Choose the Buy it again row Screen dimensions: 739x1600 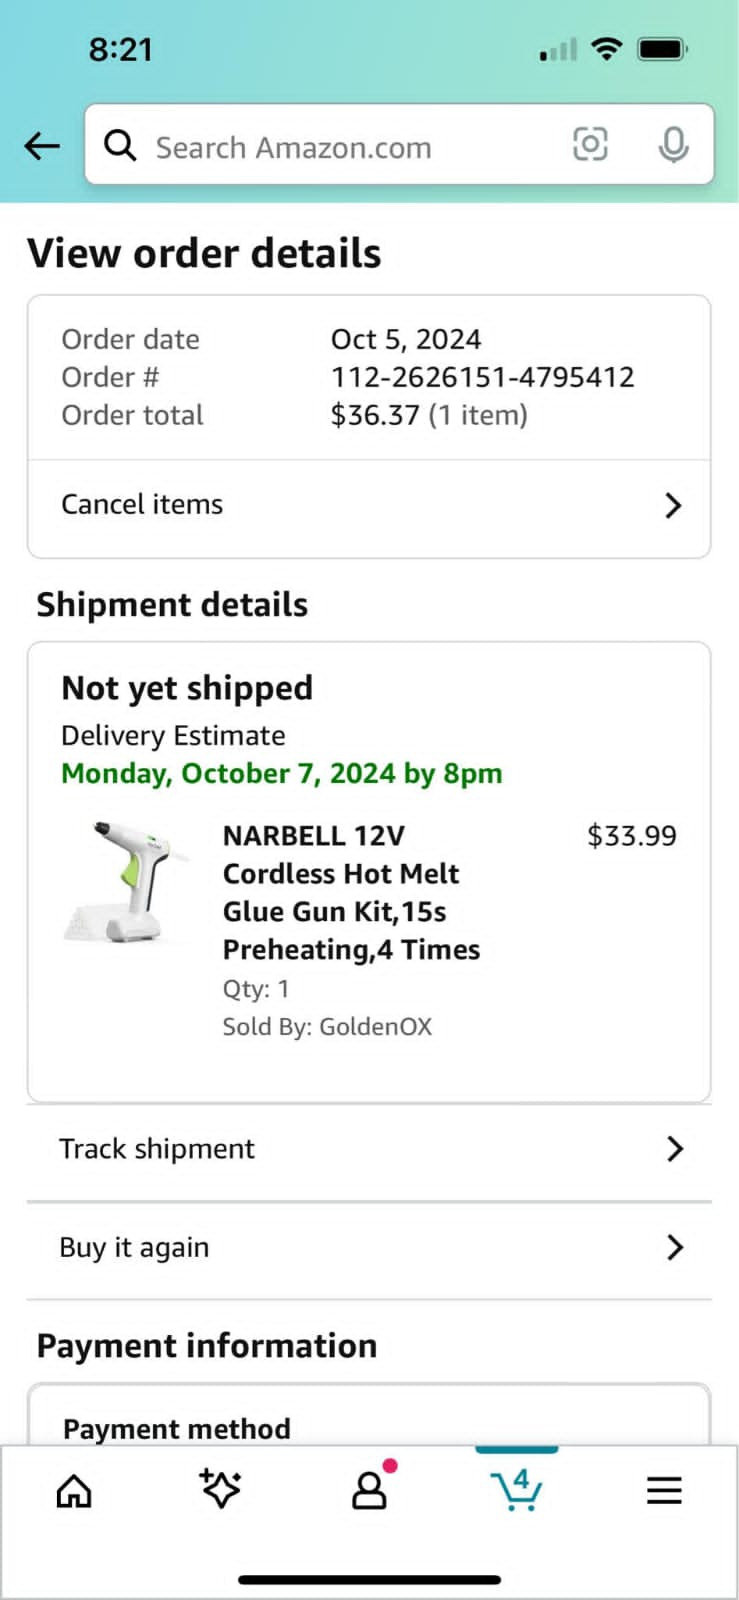pyautogui.click(x=134, y=1247)
